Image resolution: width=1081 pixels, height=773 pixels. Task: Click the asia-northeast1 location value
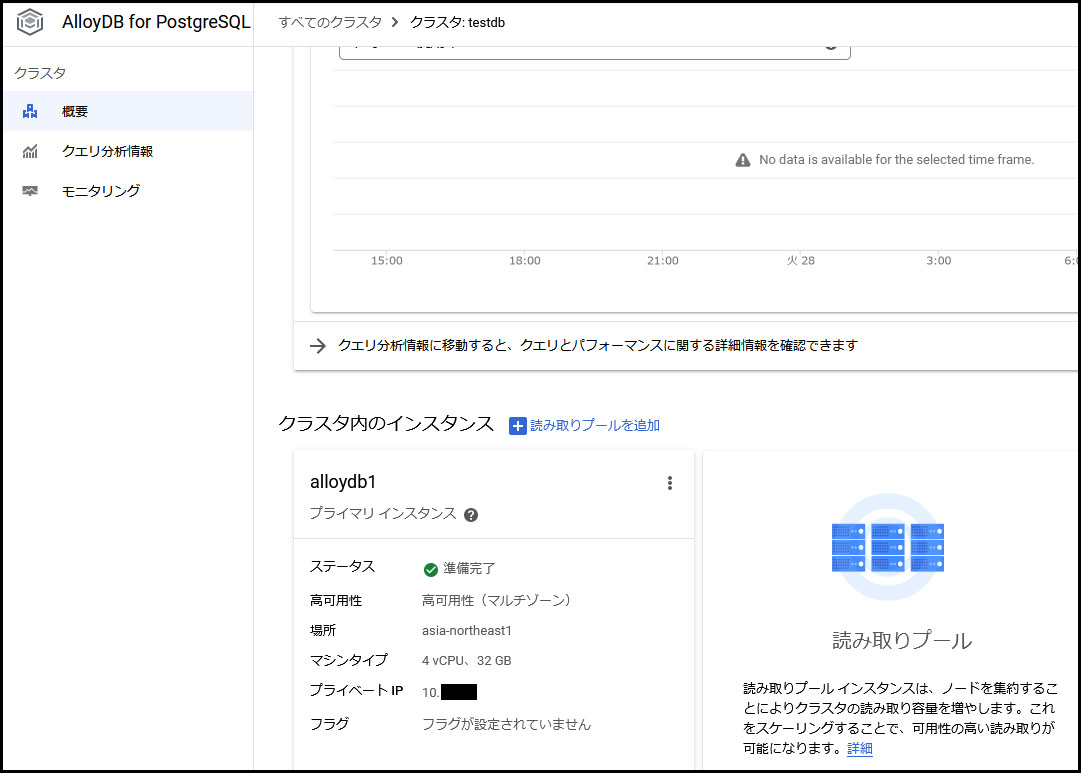(x=467, y=630)
